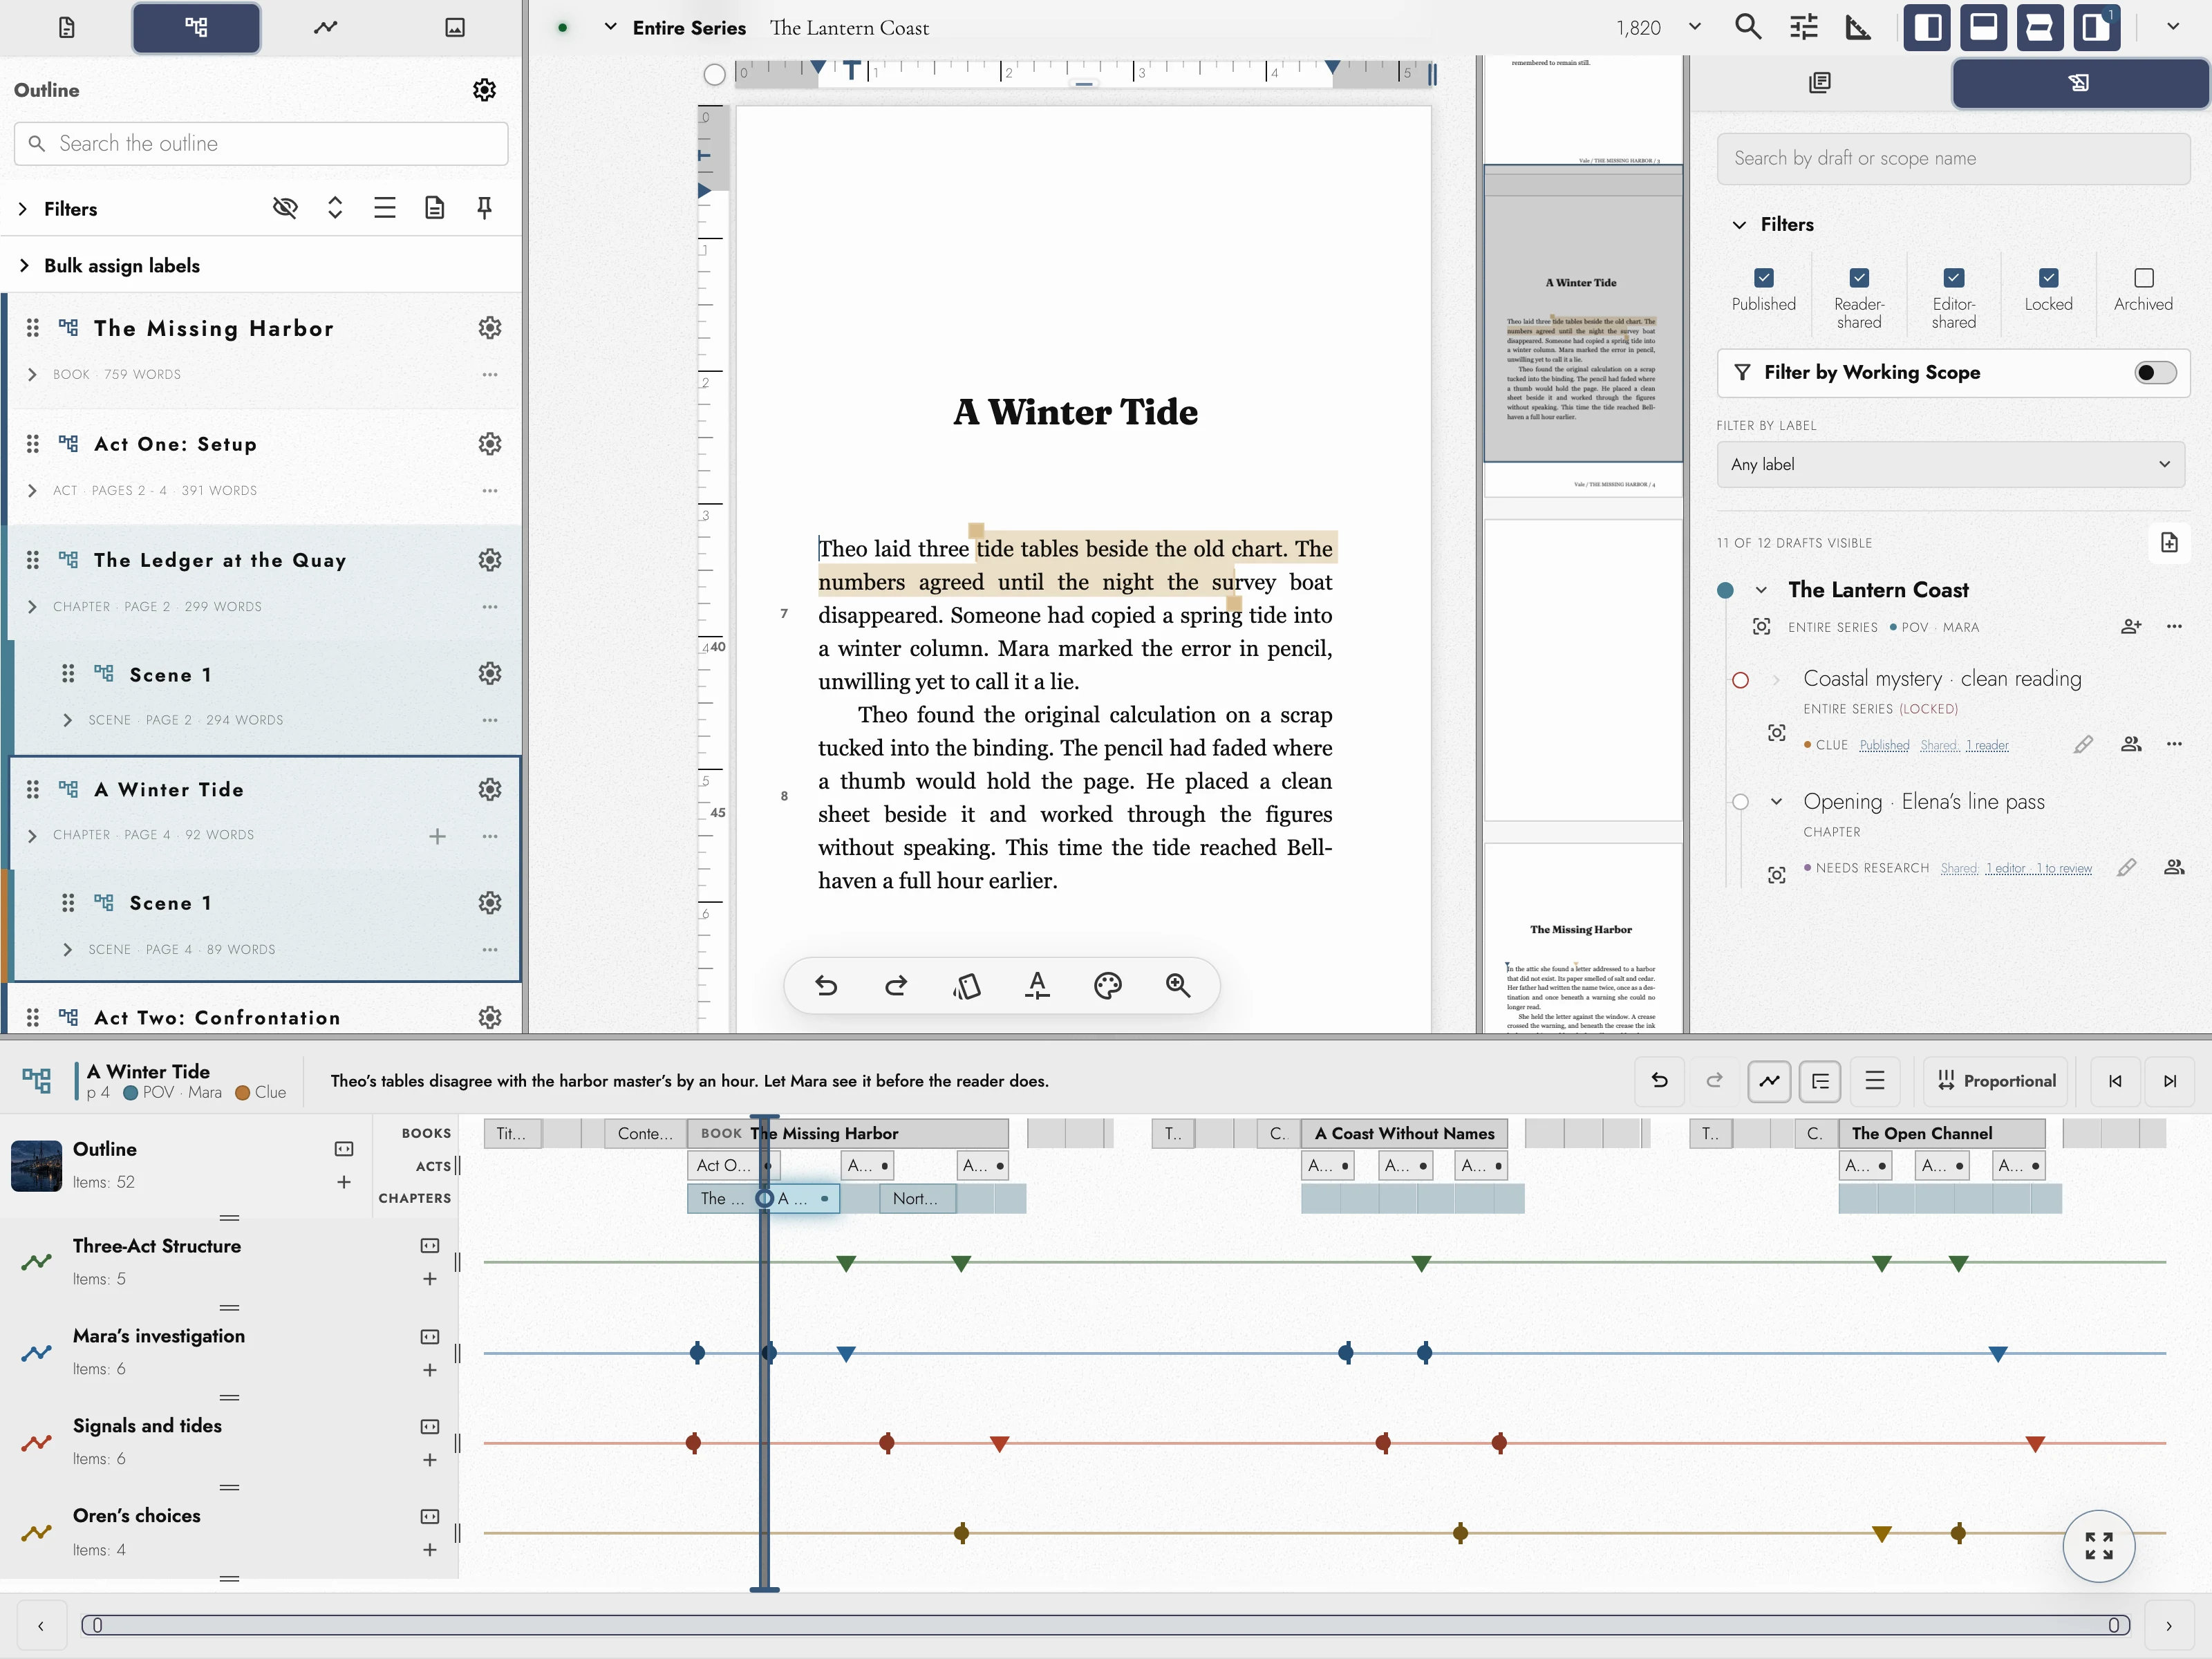Open the document tab icon in sidebar

66,27
